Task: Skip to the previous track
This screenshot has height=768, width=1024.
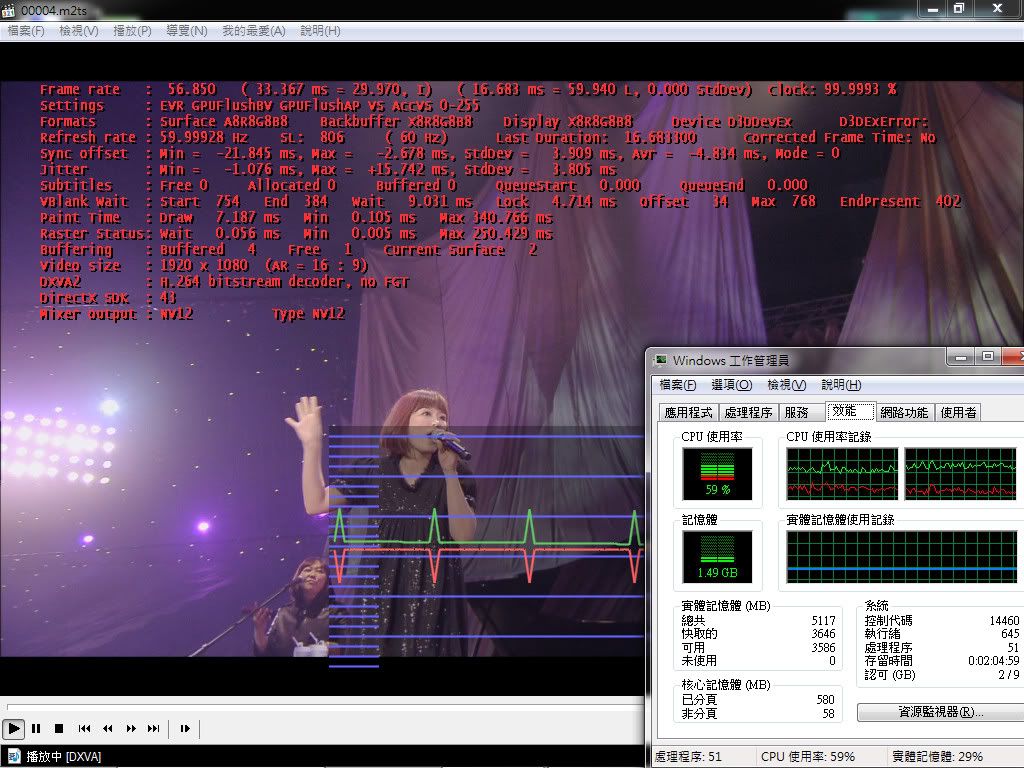Action: [85, 729]
